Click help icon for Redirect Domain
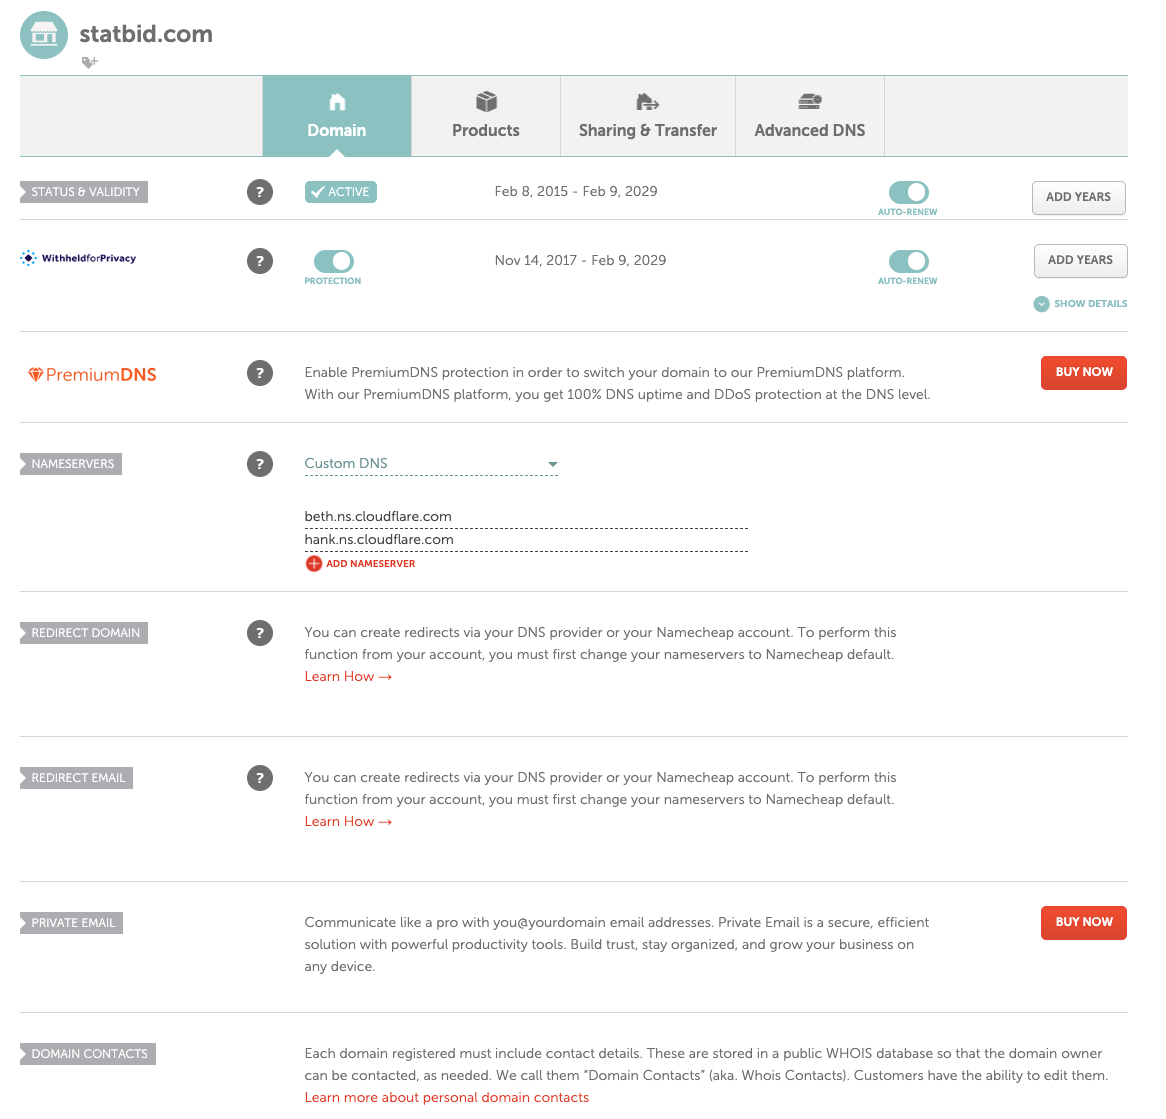Viewport: 1166px width, 1119px height. [x=260, y=633]
